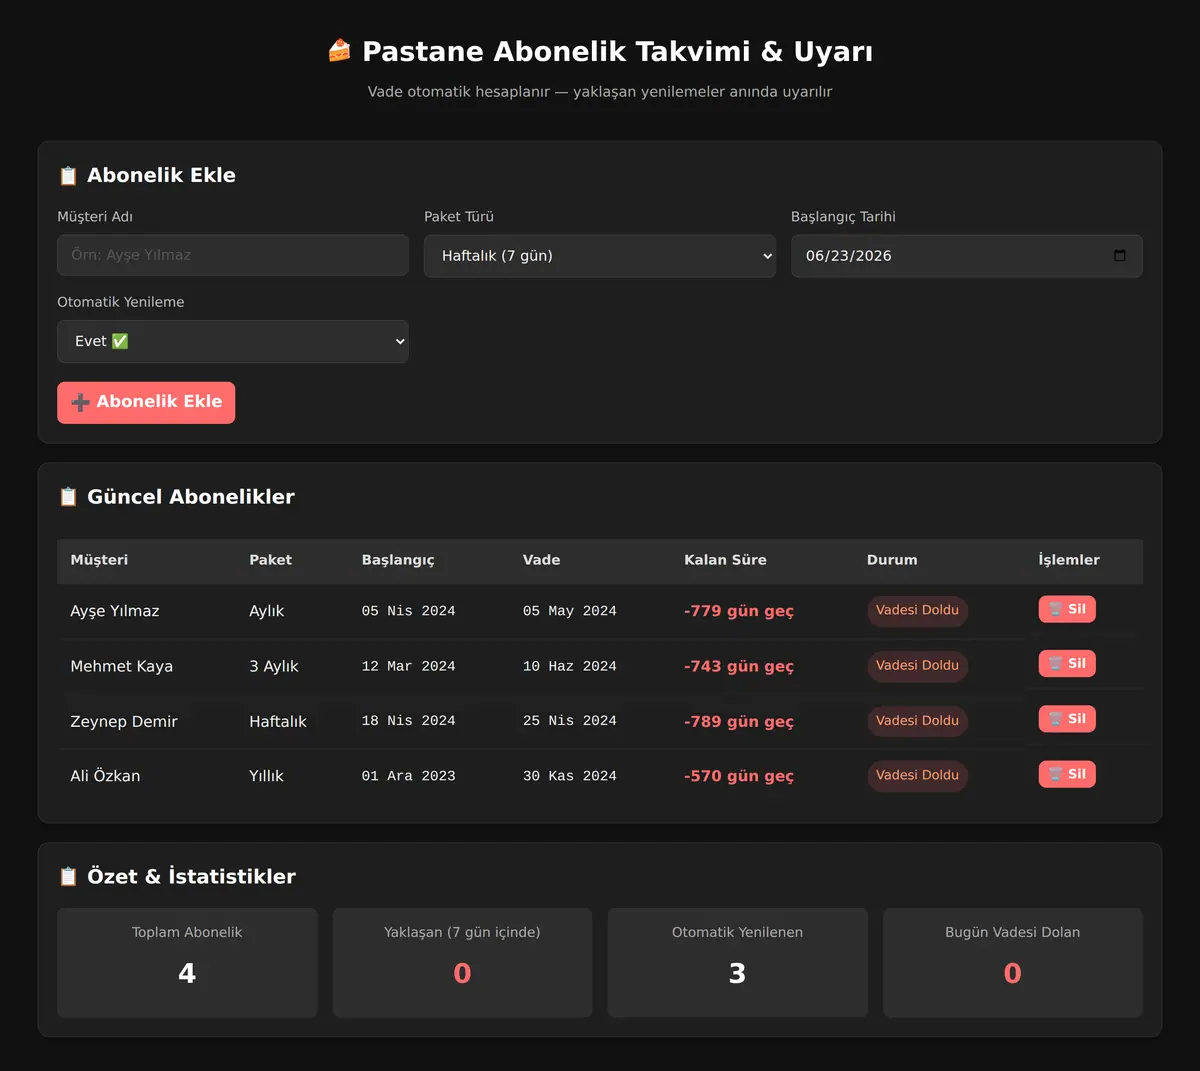Click the due date 25 Nis 2024

(569, 721)
